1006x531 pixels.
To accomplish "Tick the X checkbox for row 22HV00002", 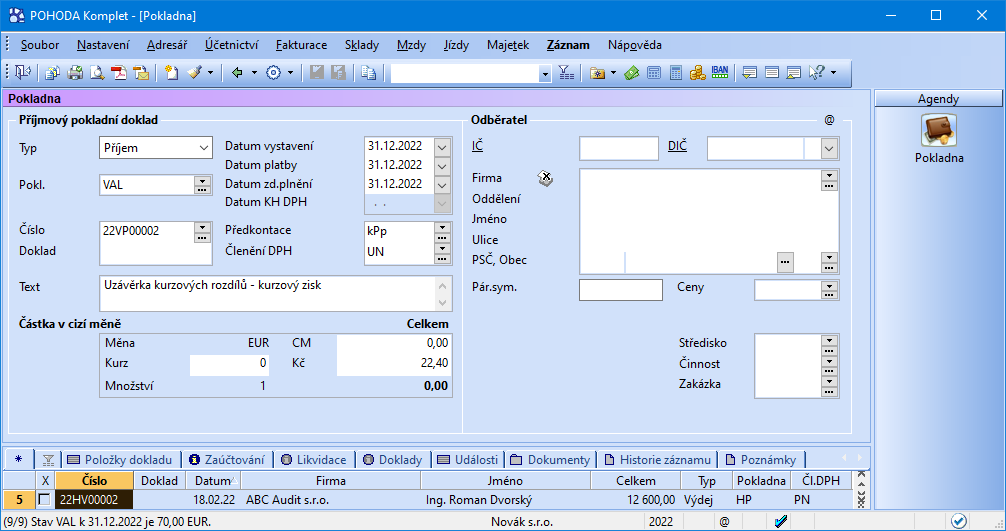I will coord(44,500).
